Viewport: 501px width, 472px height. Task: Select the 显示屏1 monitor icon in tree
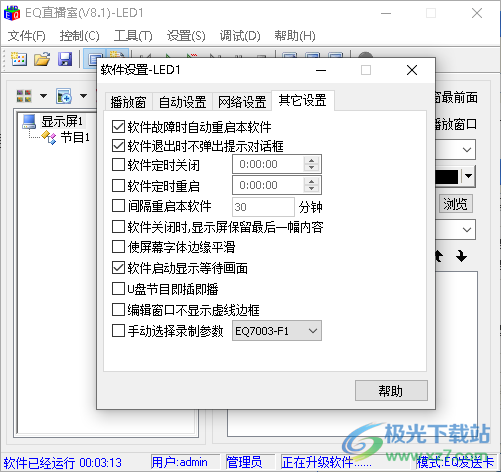pos(29,122)
